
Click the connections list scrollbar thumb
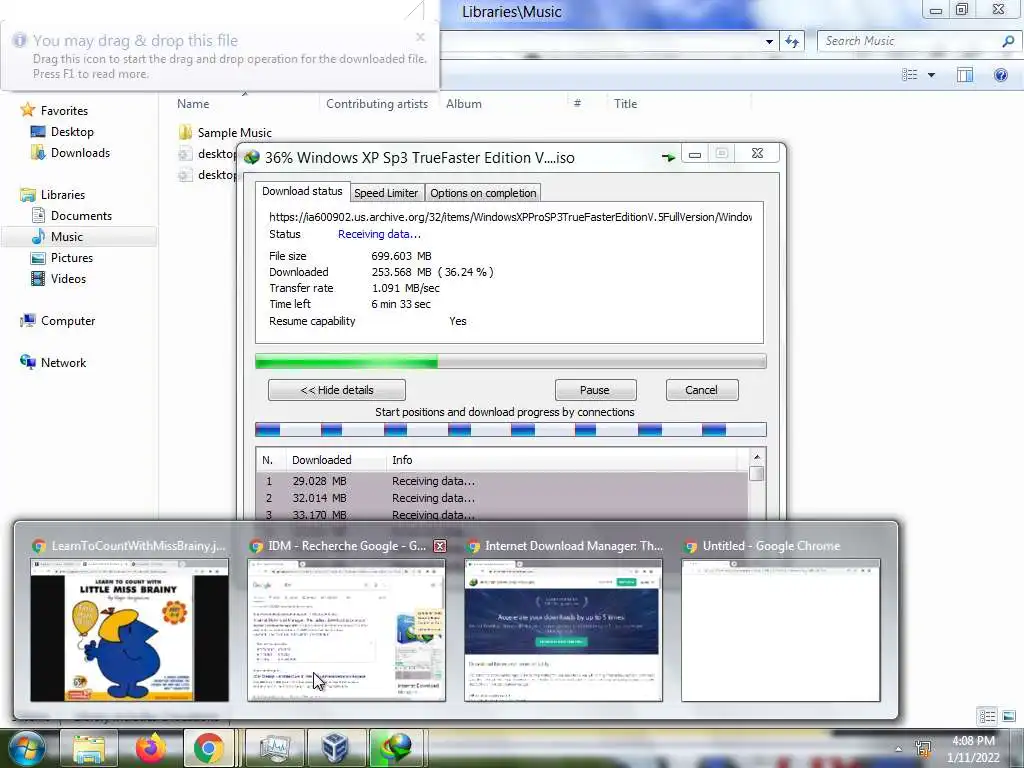point(757,473)
